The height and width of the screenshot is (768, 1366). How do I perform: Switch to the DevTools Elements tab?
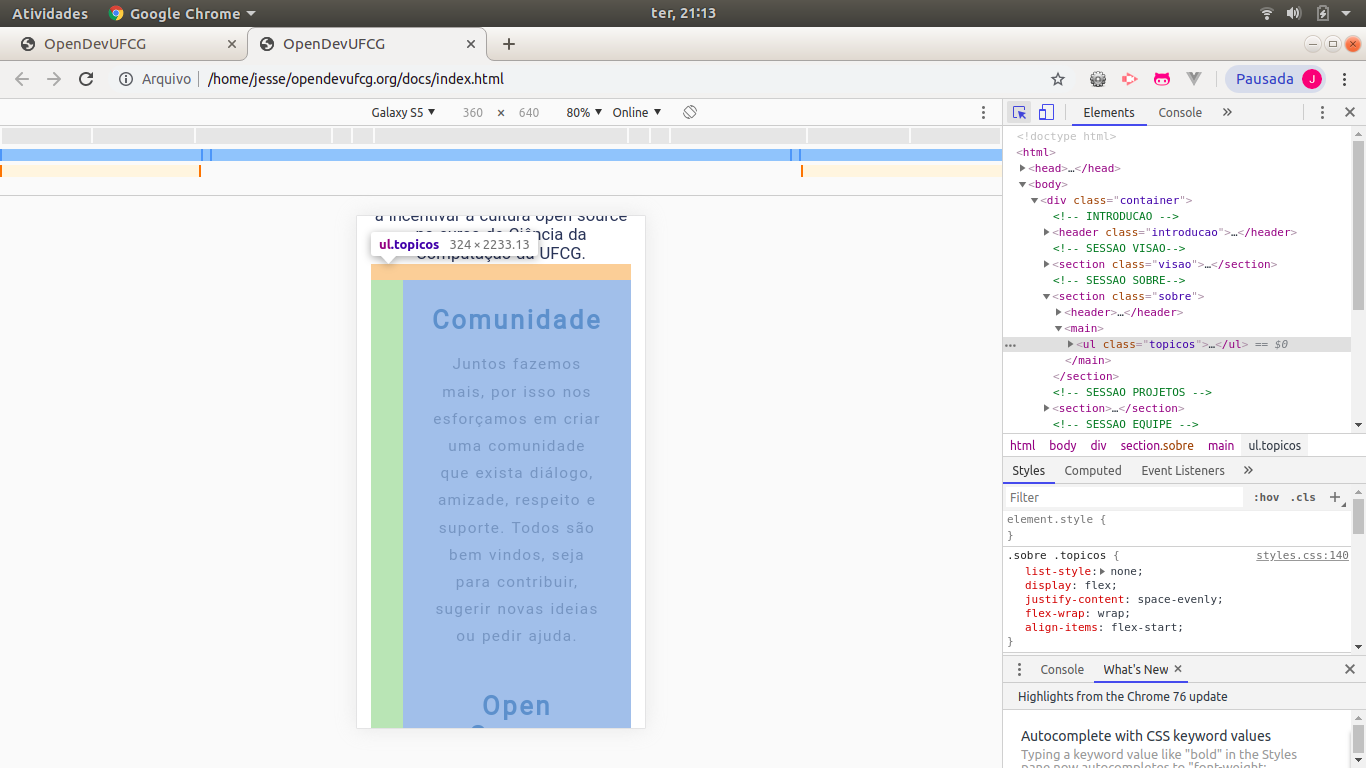click(x=1109, y=112)
